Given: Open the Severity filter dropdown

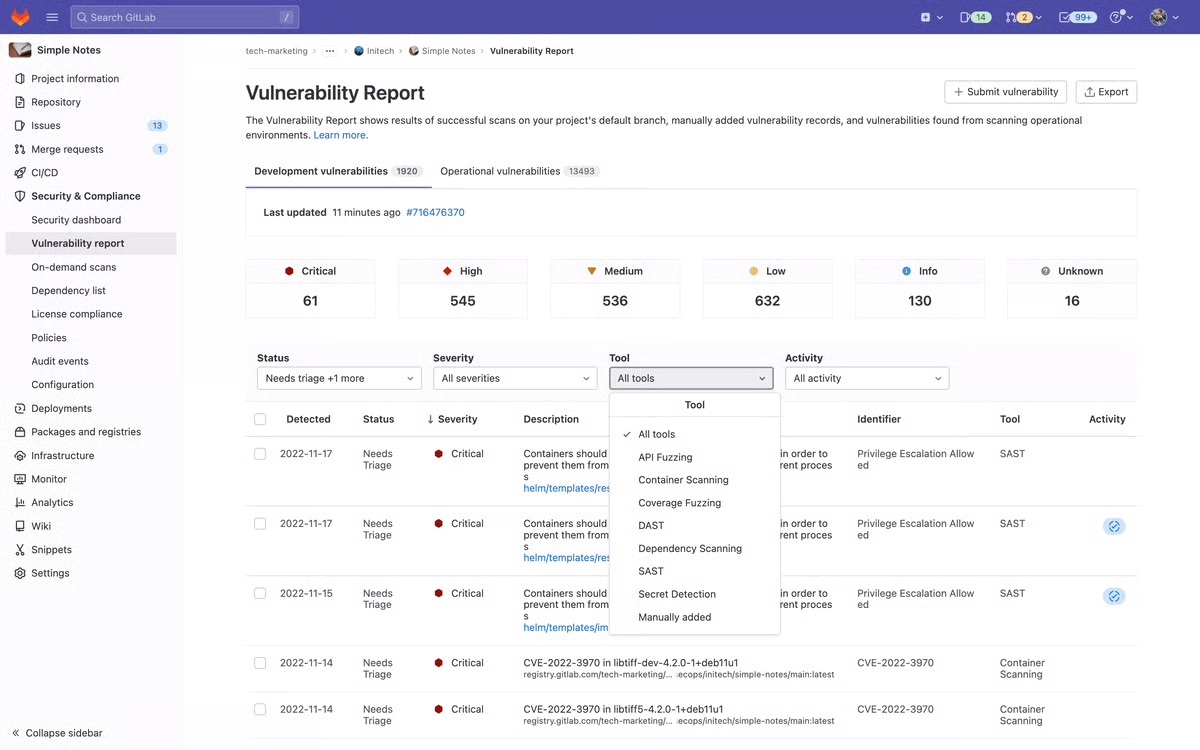Looking at the screenshot, I should pyautogui.click(x=514, y=378).
